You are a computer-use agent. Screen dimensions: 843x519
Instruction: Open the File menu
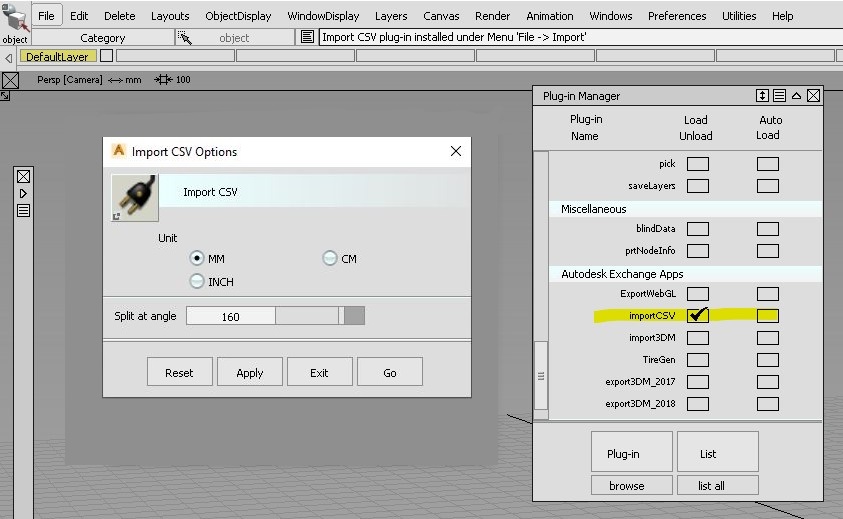[x=46, y=16]
